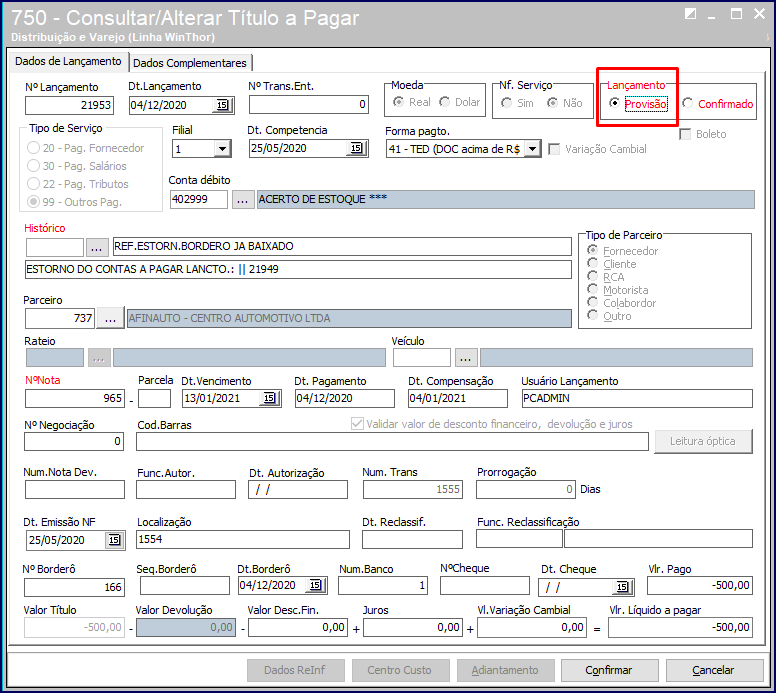Open Conta débito lookup ellipsis button
The image size is (776, 693).
click(242, 199)
